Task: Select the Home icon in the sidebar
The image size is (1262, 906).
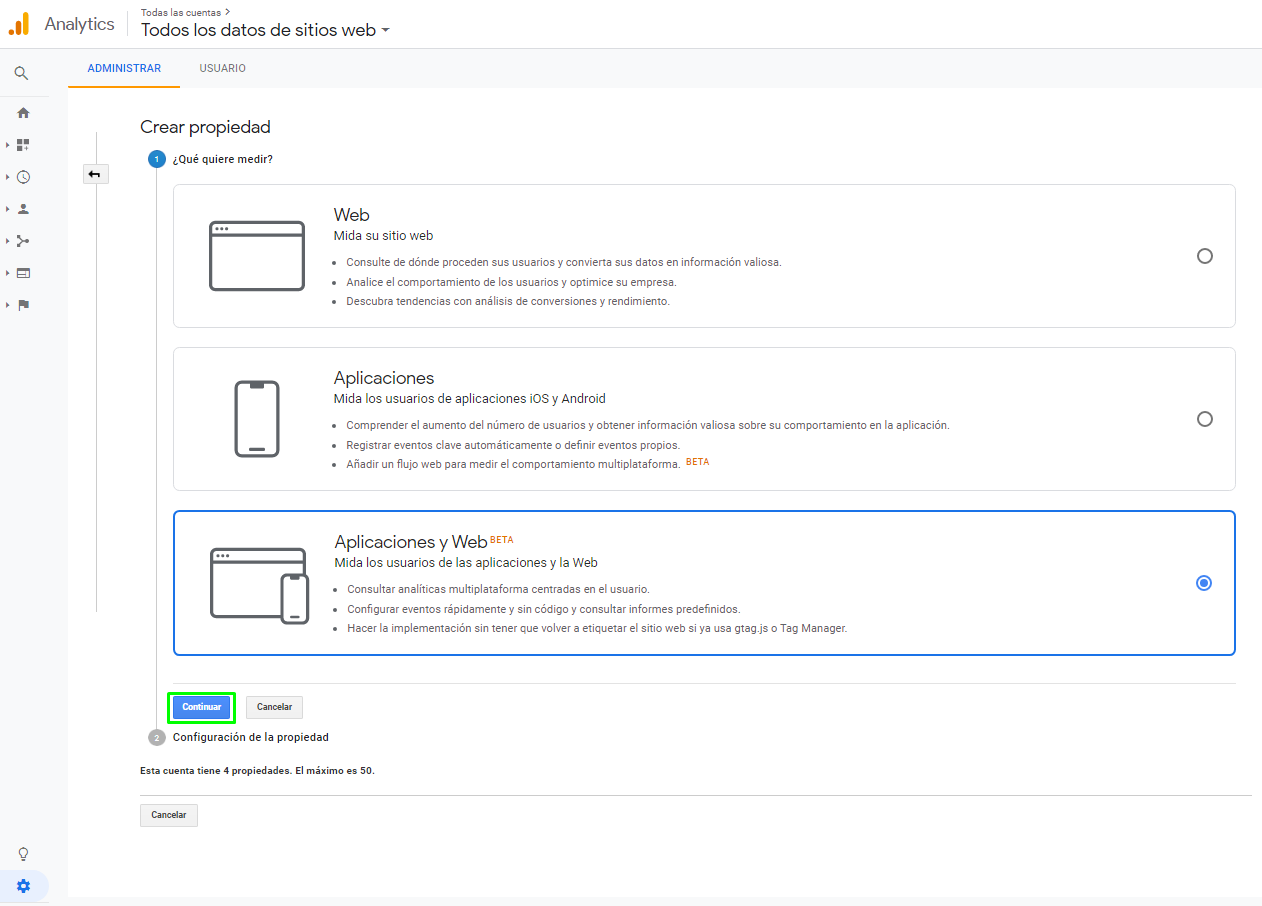Action: 22,113
